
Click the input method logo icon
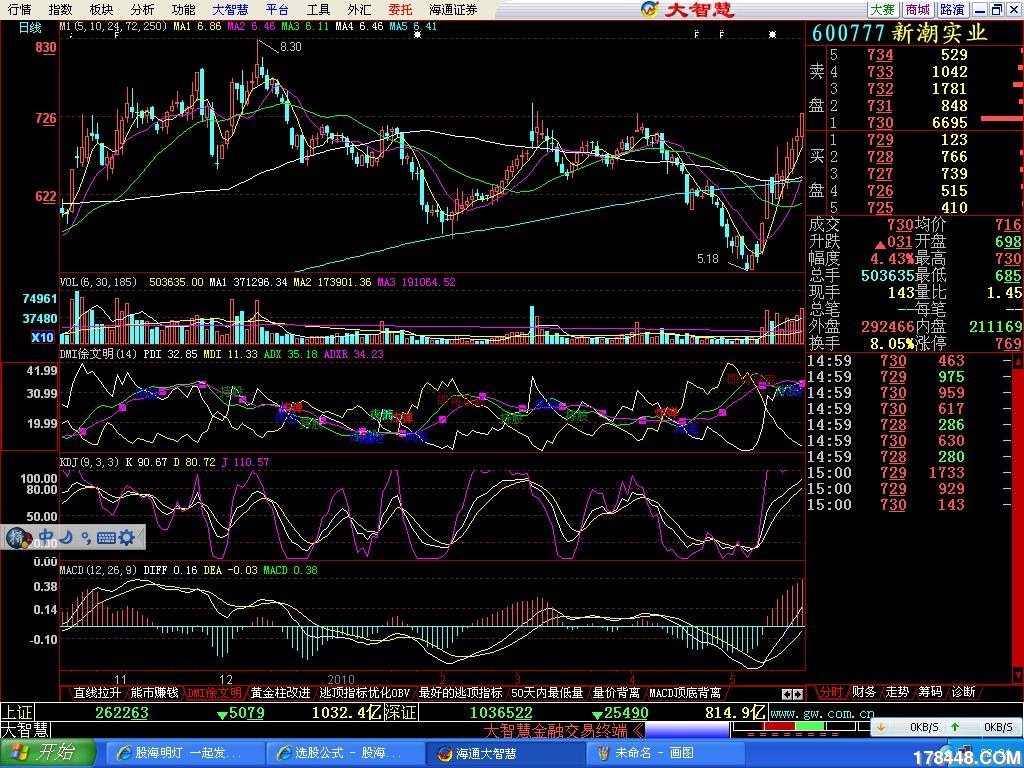click(18, 537)
